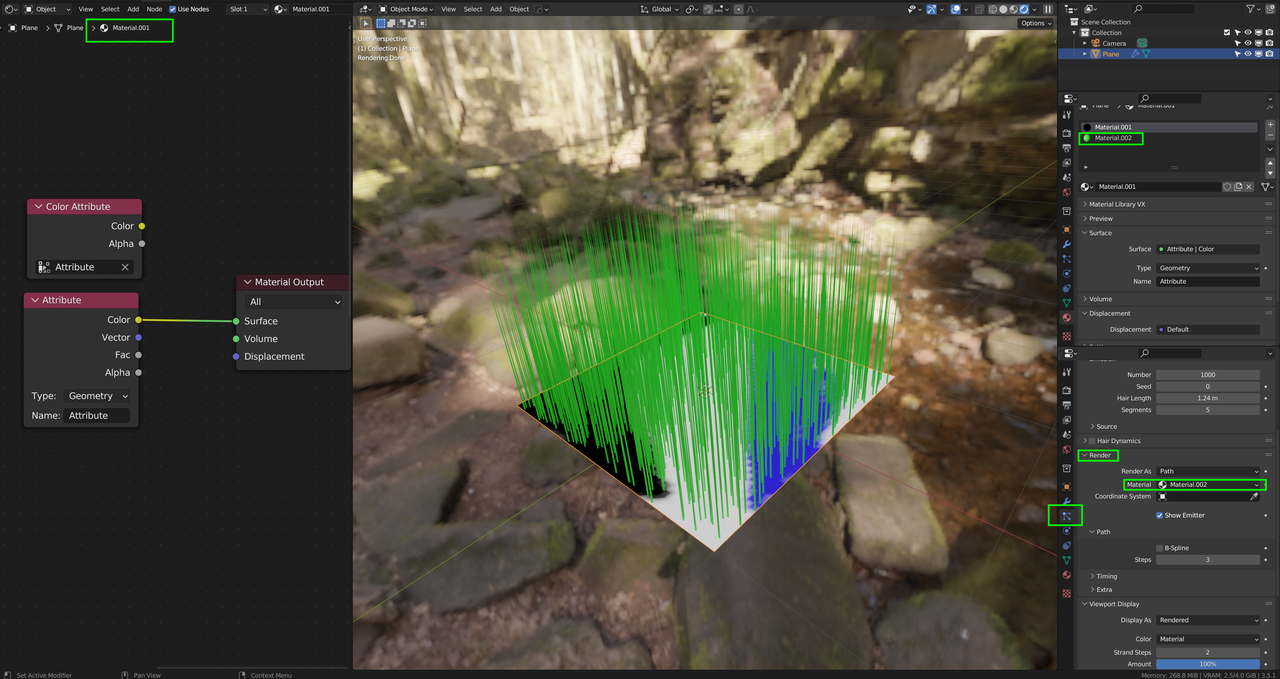Select Material.002 in the material slot list
This screenshot has width=1280, height=679.
(1112, 138)
